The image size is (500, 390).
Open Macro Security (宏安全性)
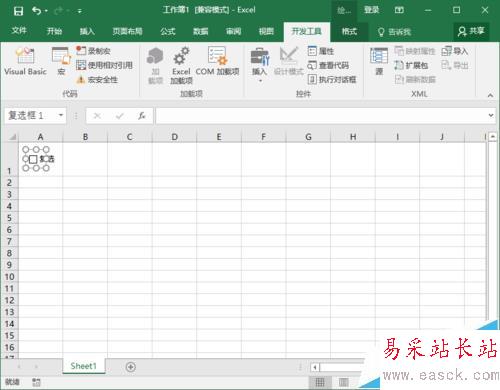tap(97, 80)
